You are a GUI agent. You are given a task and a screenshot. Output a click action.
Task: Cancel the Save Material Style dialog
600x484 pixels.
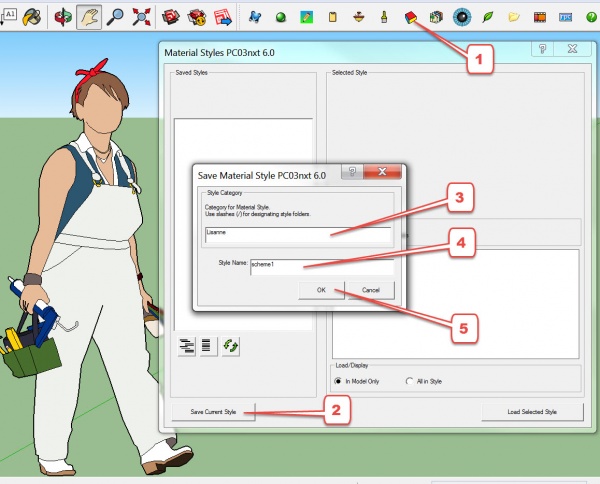pos(370,289)
